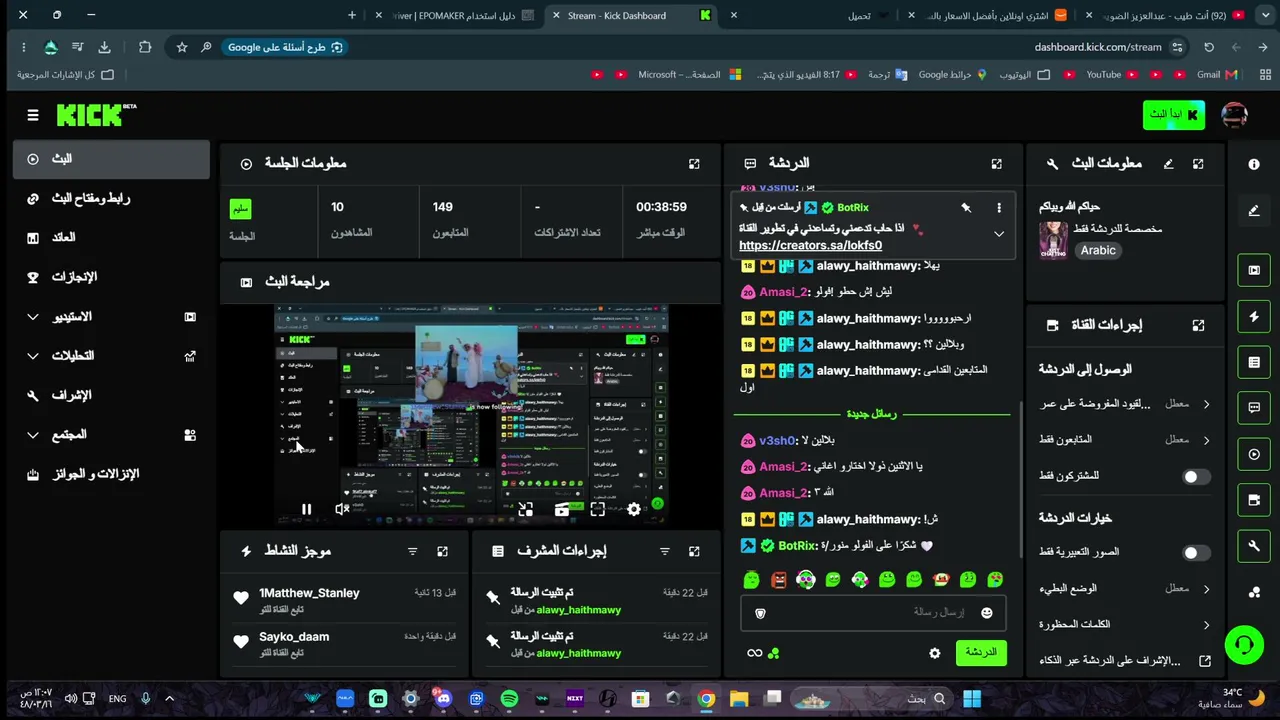
Task: Click the wrench icon in right rail
Action: pyautogui.click(x=1254, y=546)
